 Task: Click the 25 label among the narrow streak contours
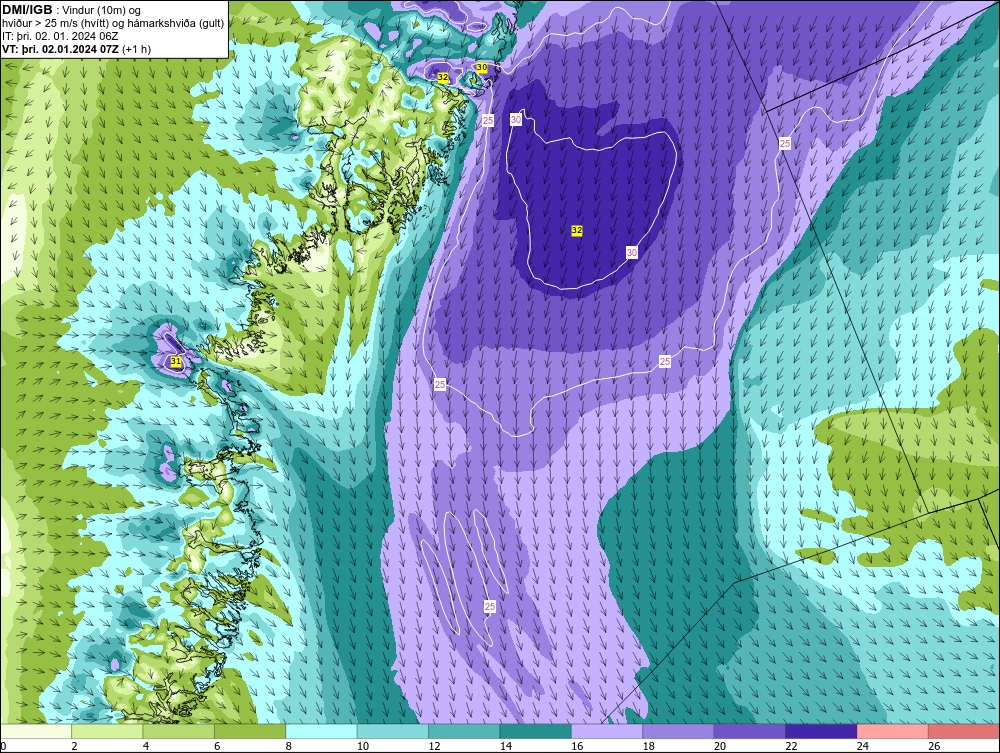click(x=490, y=606)
